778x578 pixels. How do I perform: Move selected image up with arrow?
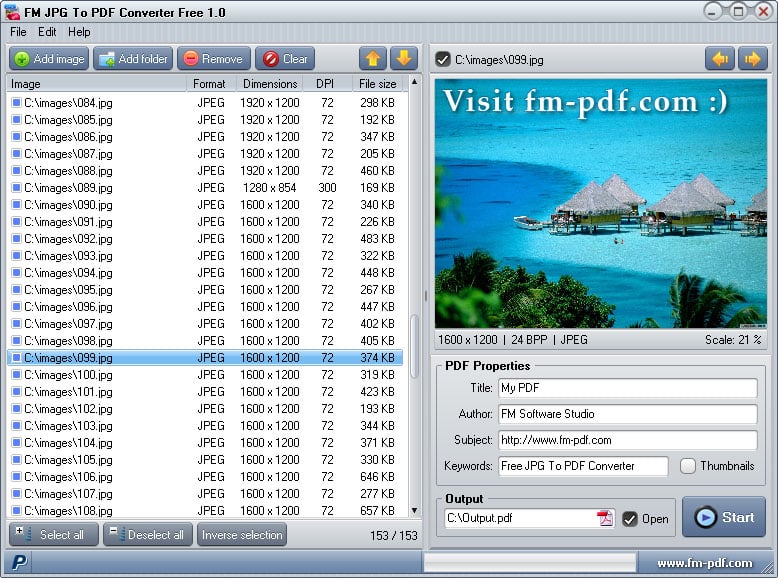point(373,59)
